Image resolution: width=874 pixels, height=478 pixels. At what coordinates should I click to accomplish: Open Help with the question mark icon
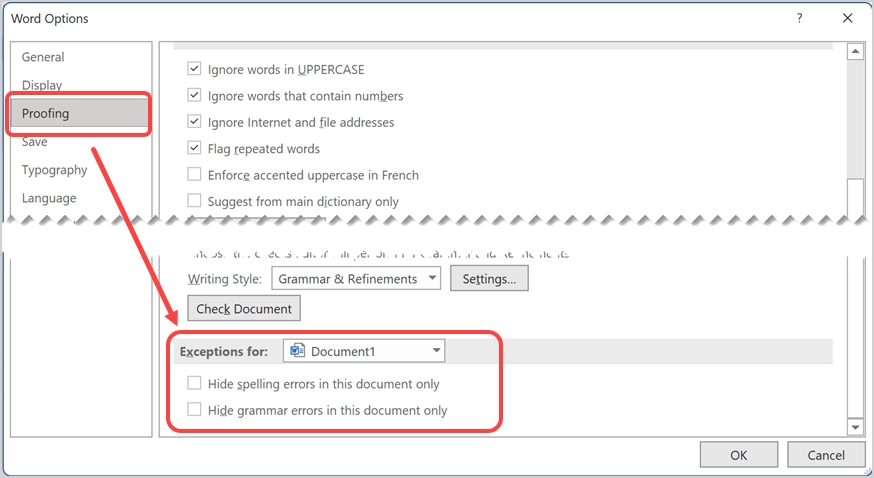[x=799, y=18]
